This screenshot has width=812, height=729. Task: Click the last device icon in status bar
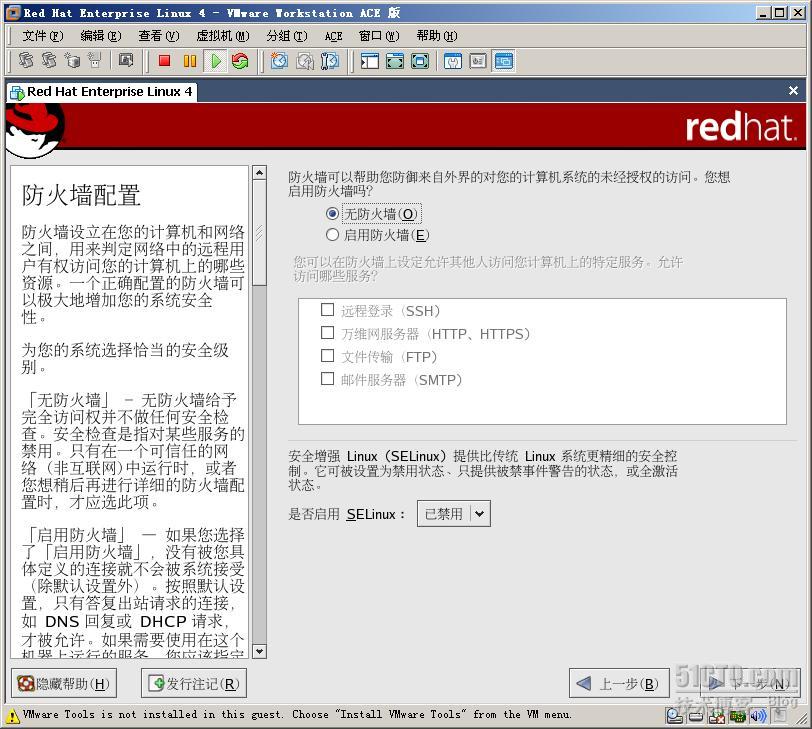tap(779, 717)
